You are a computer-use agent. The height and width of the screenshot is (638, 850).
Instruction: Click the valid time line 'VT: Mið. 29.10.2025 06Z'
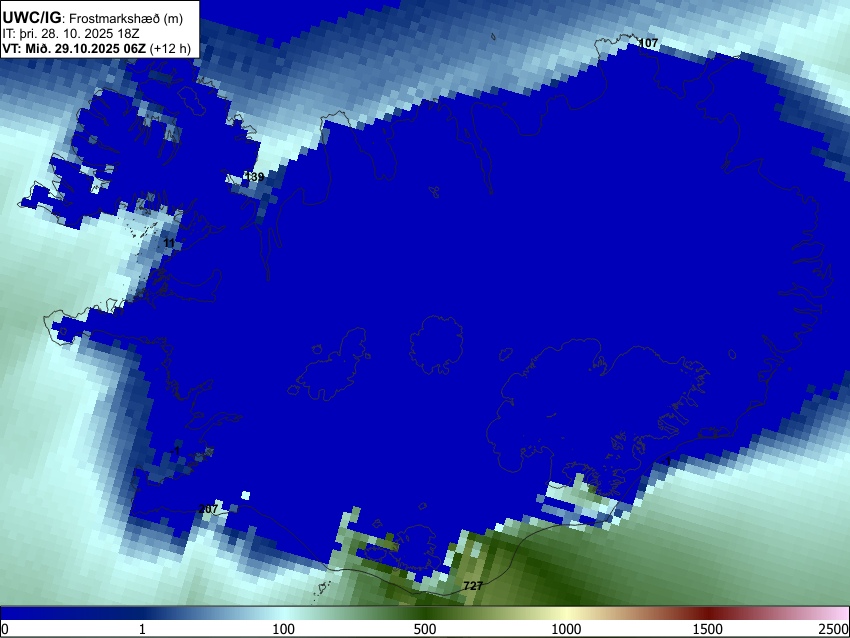(x=74, y=49)
